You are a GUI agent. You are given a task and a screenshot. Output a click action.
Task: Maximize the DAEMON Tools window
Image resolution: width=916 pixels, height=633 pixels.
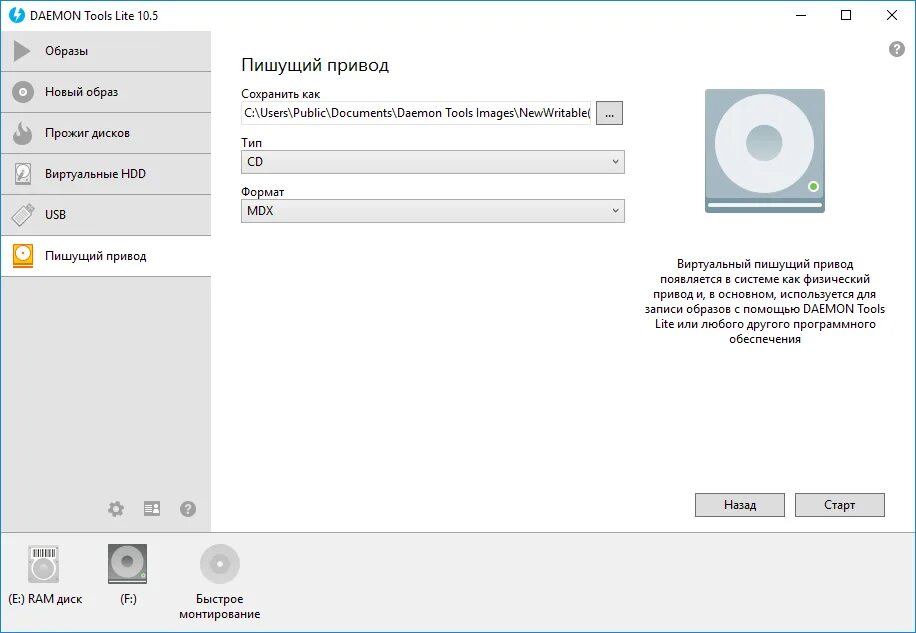pyautogui.click(x=846, y=15)
